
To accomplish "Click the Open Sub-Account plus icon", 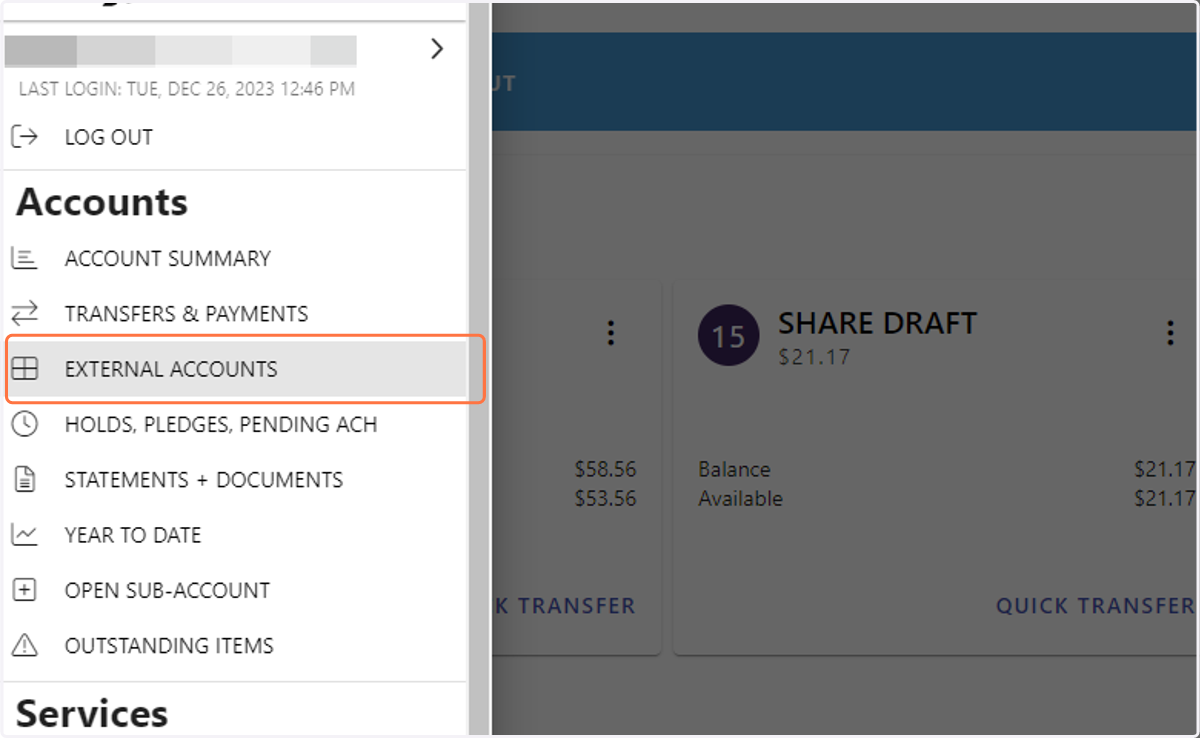I will [x=24, y=590].
